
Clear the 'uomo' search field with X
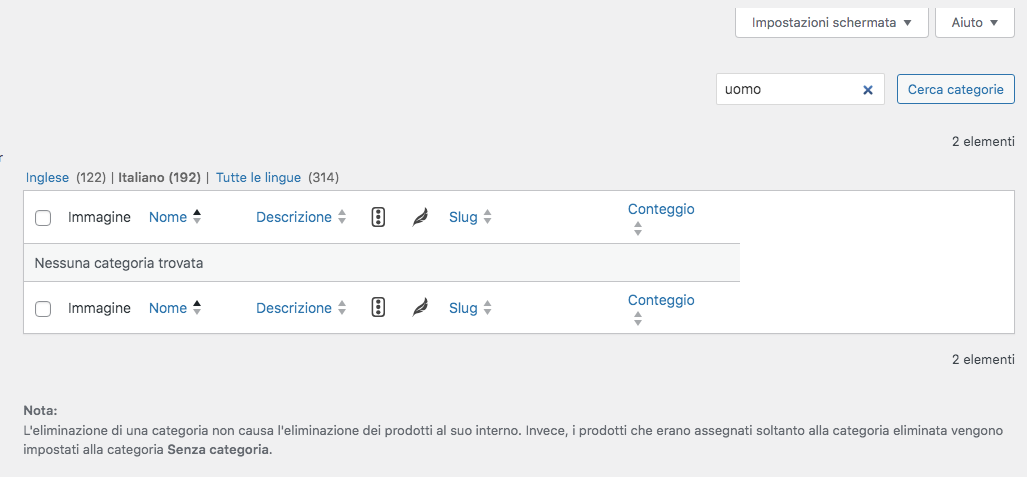point(868,90)
